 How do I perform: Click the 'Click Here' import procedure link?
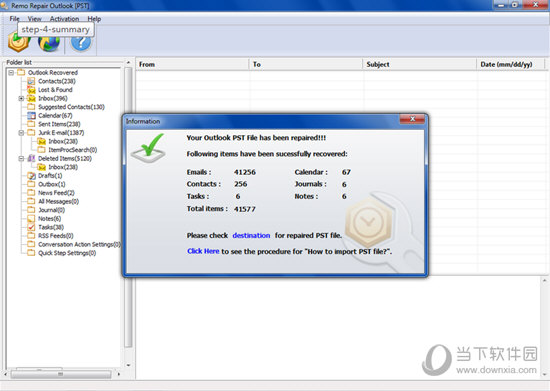[x=203, y=251]
